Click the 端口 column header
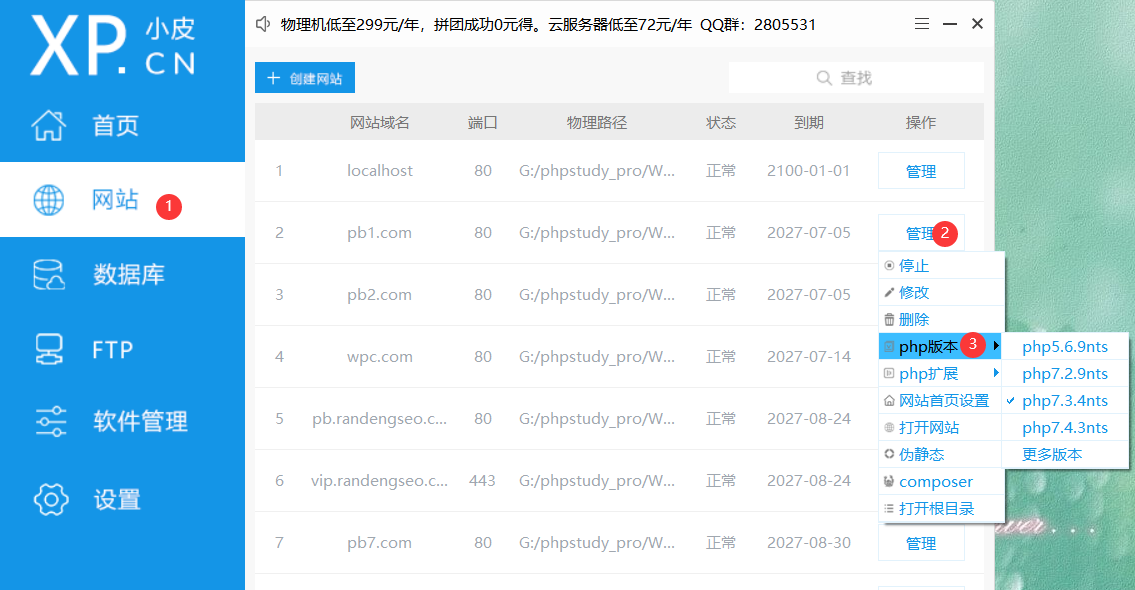 coord(482,122)
